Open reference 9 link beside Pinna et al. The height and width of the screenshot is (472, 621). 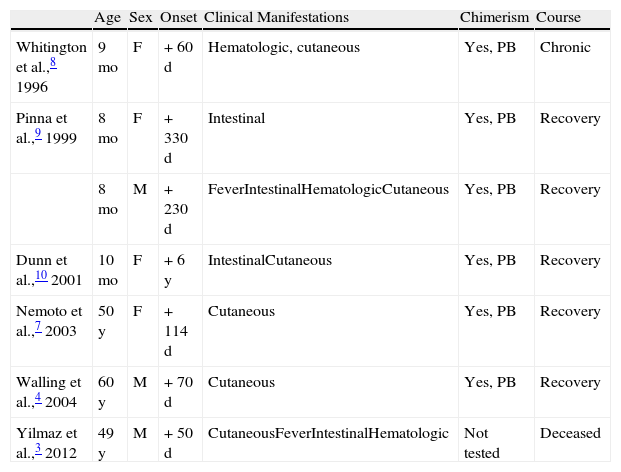(x=36, y=131)
